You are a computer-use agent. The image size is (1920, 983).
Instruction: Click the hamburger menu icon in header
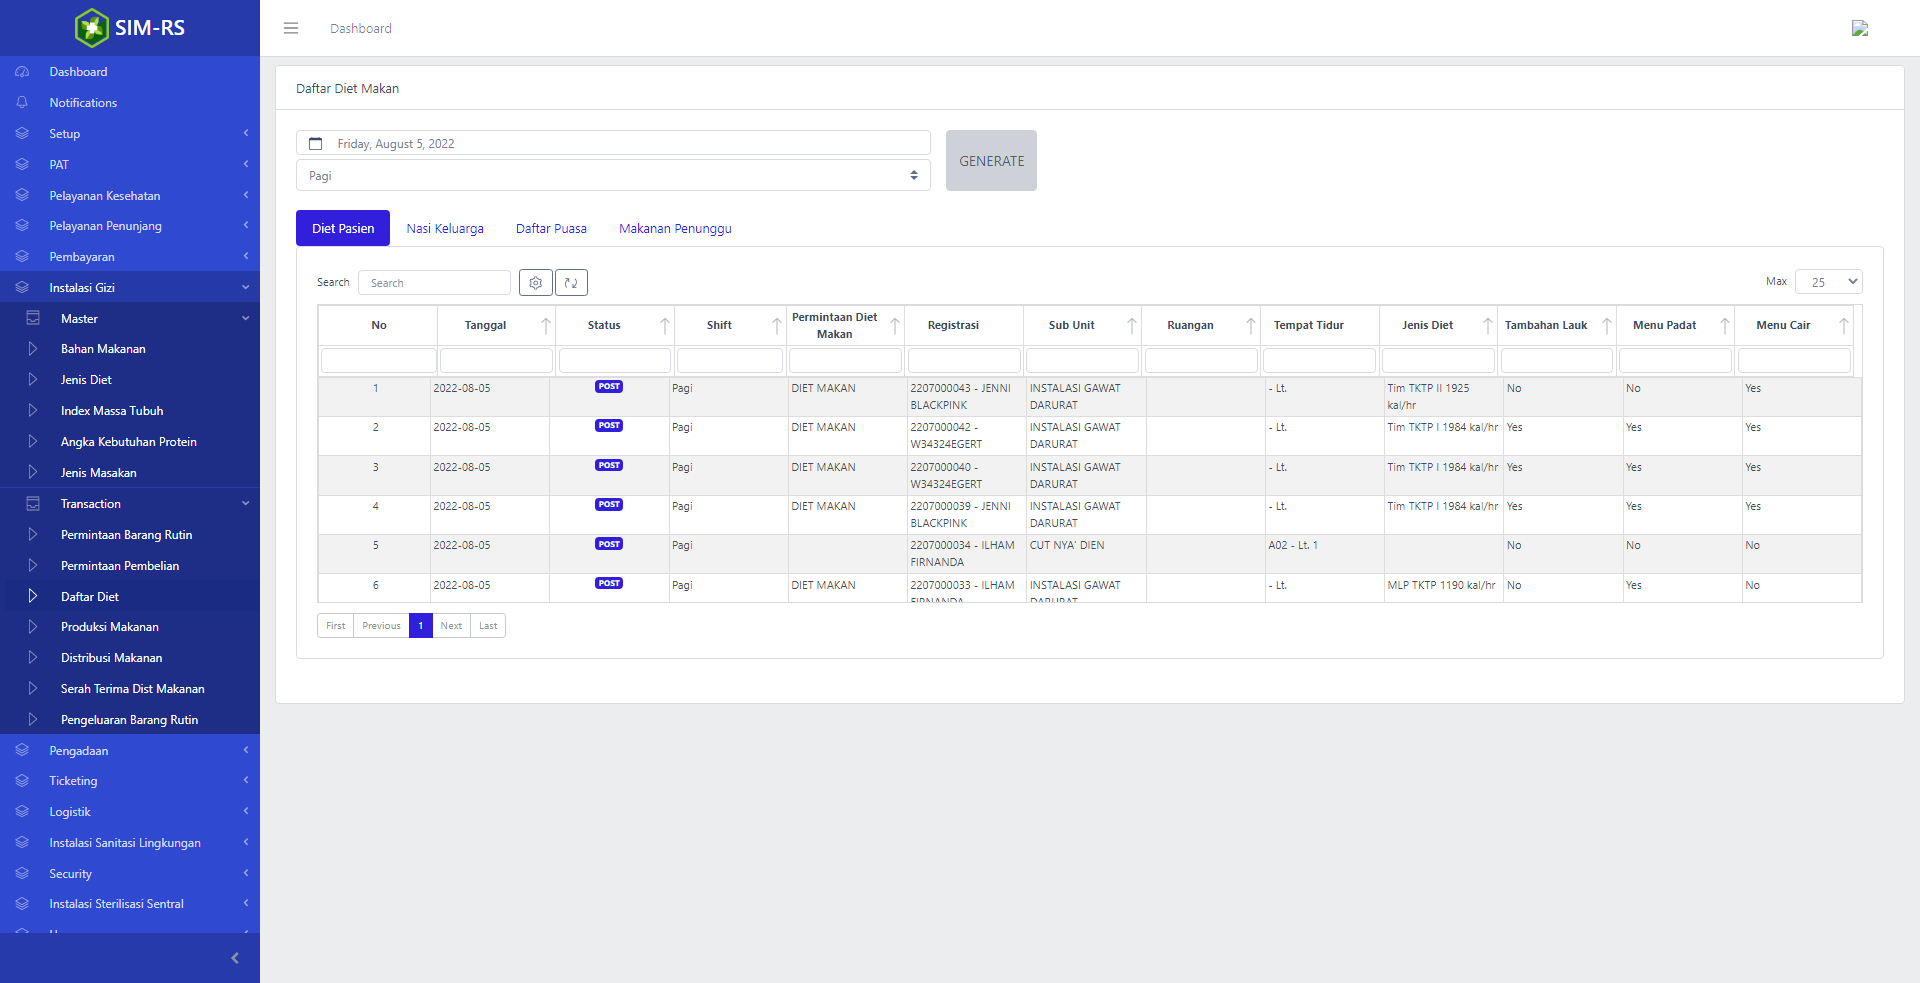point(291,28)
